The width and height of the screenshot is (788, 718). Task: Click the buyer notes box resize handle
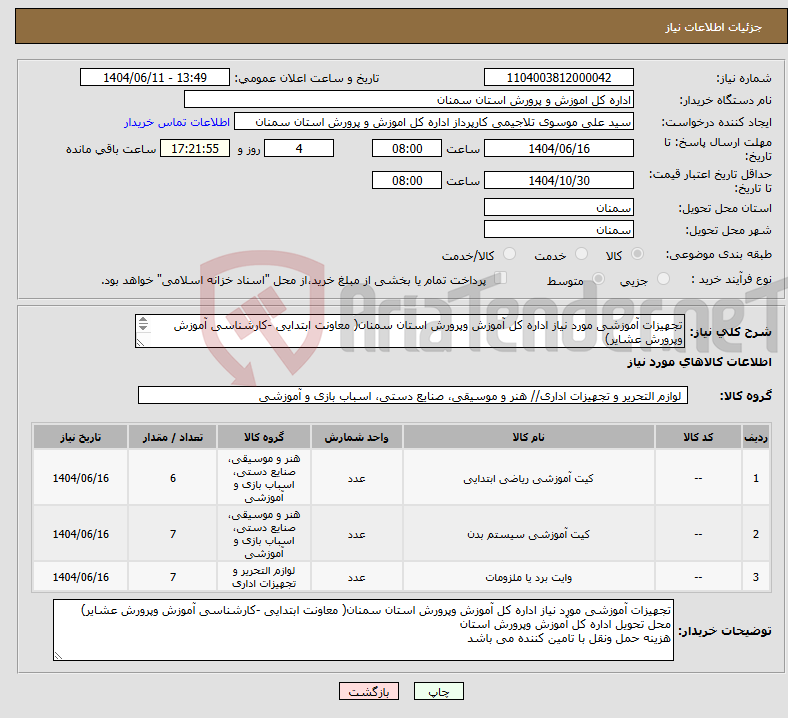pyautogui.click(x=58, y=655)
